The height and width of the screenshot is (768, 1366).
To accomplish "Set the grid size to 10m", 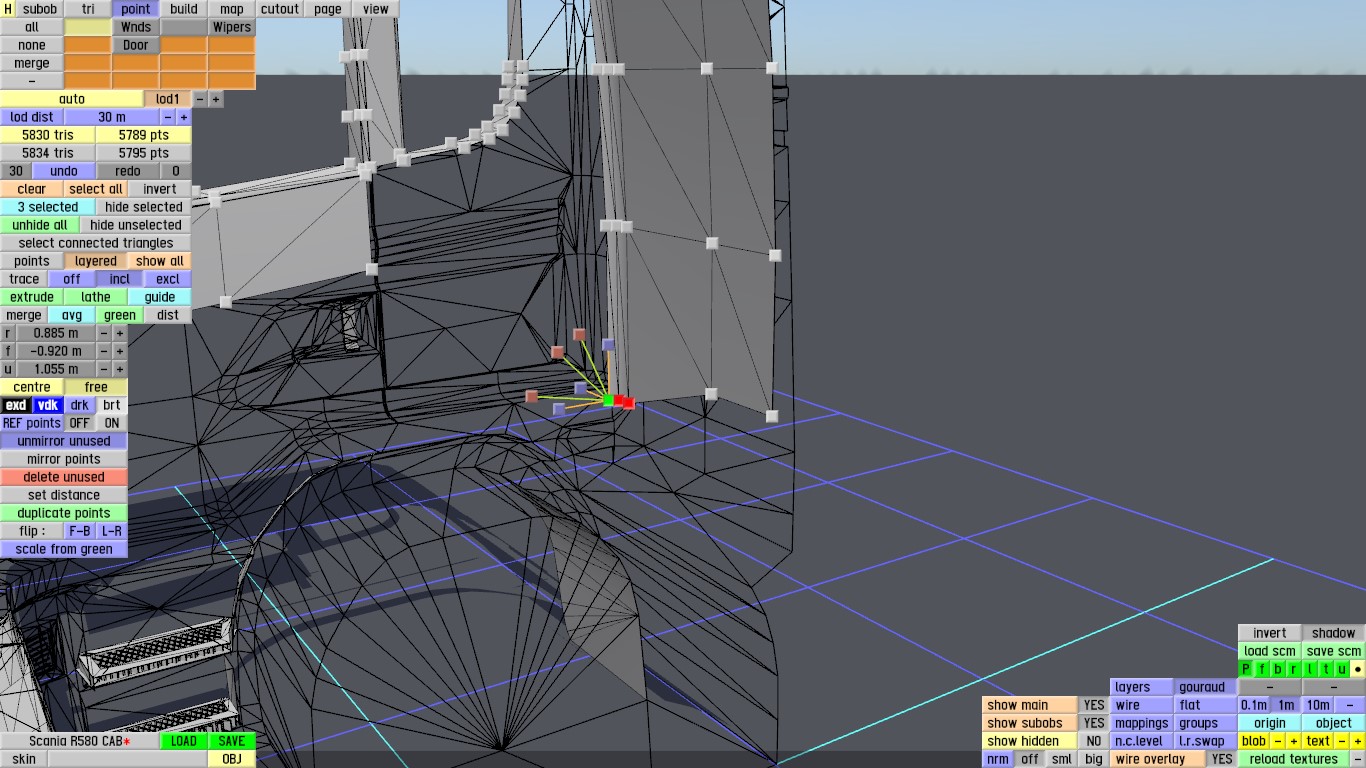I will click(x=1318, y=705).
